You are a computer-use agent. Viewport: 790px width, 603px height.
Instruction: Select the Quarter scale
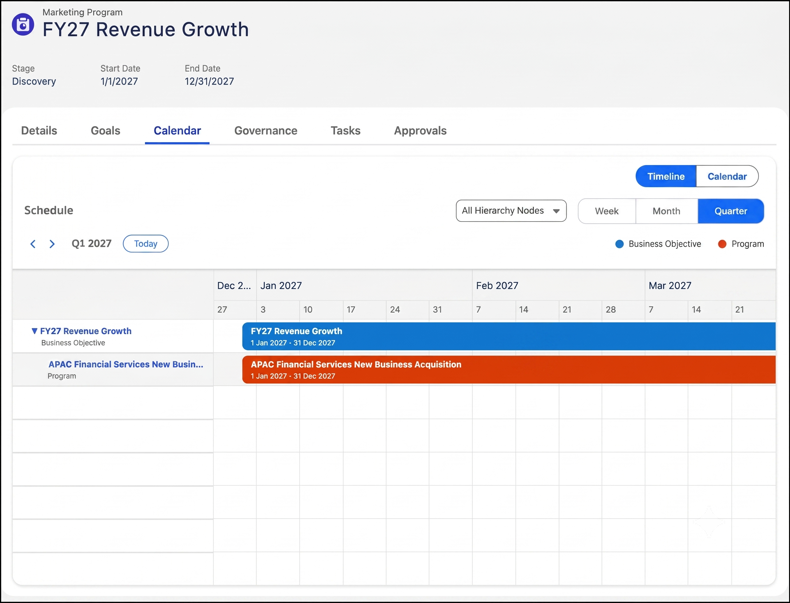(731, 211)
